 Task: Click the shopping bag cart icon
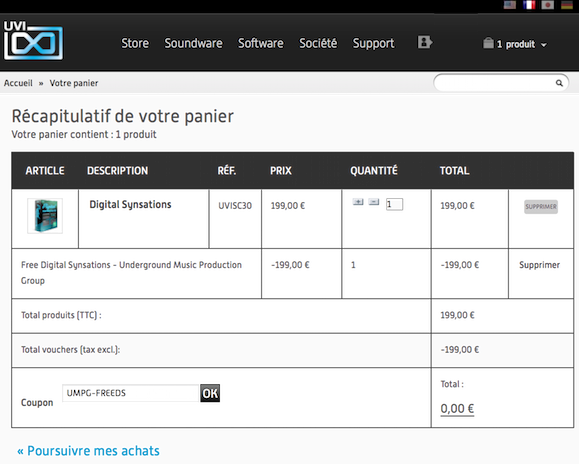[x=488, y=43]
